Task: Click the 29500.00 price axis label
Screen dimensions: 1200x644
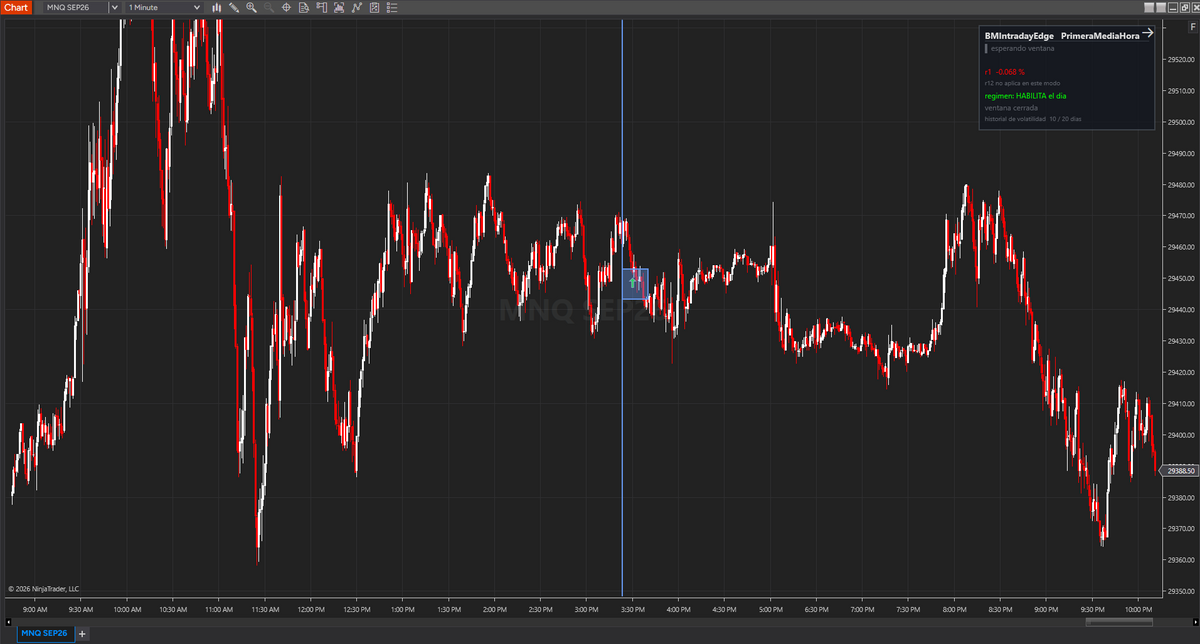Action: tap(1181, 123)
